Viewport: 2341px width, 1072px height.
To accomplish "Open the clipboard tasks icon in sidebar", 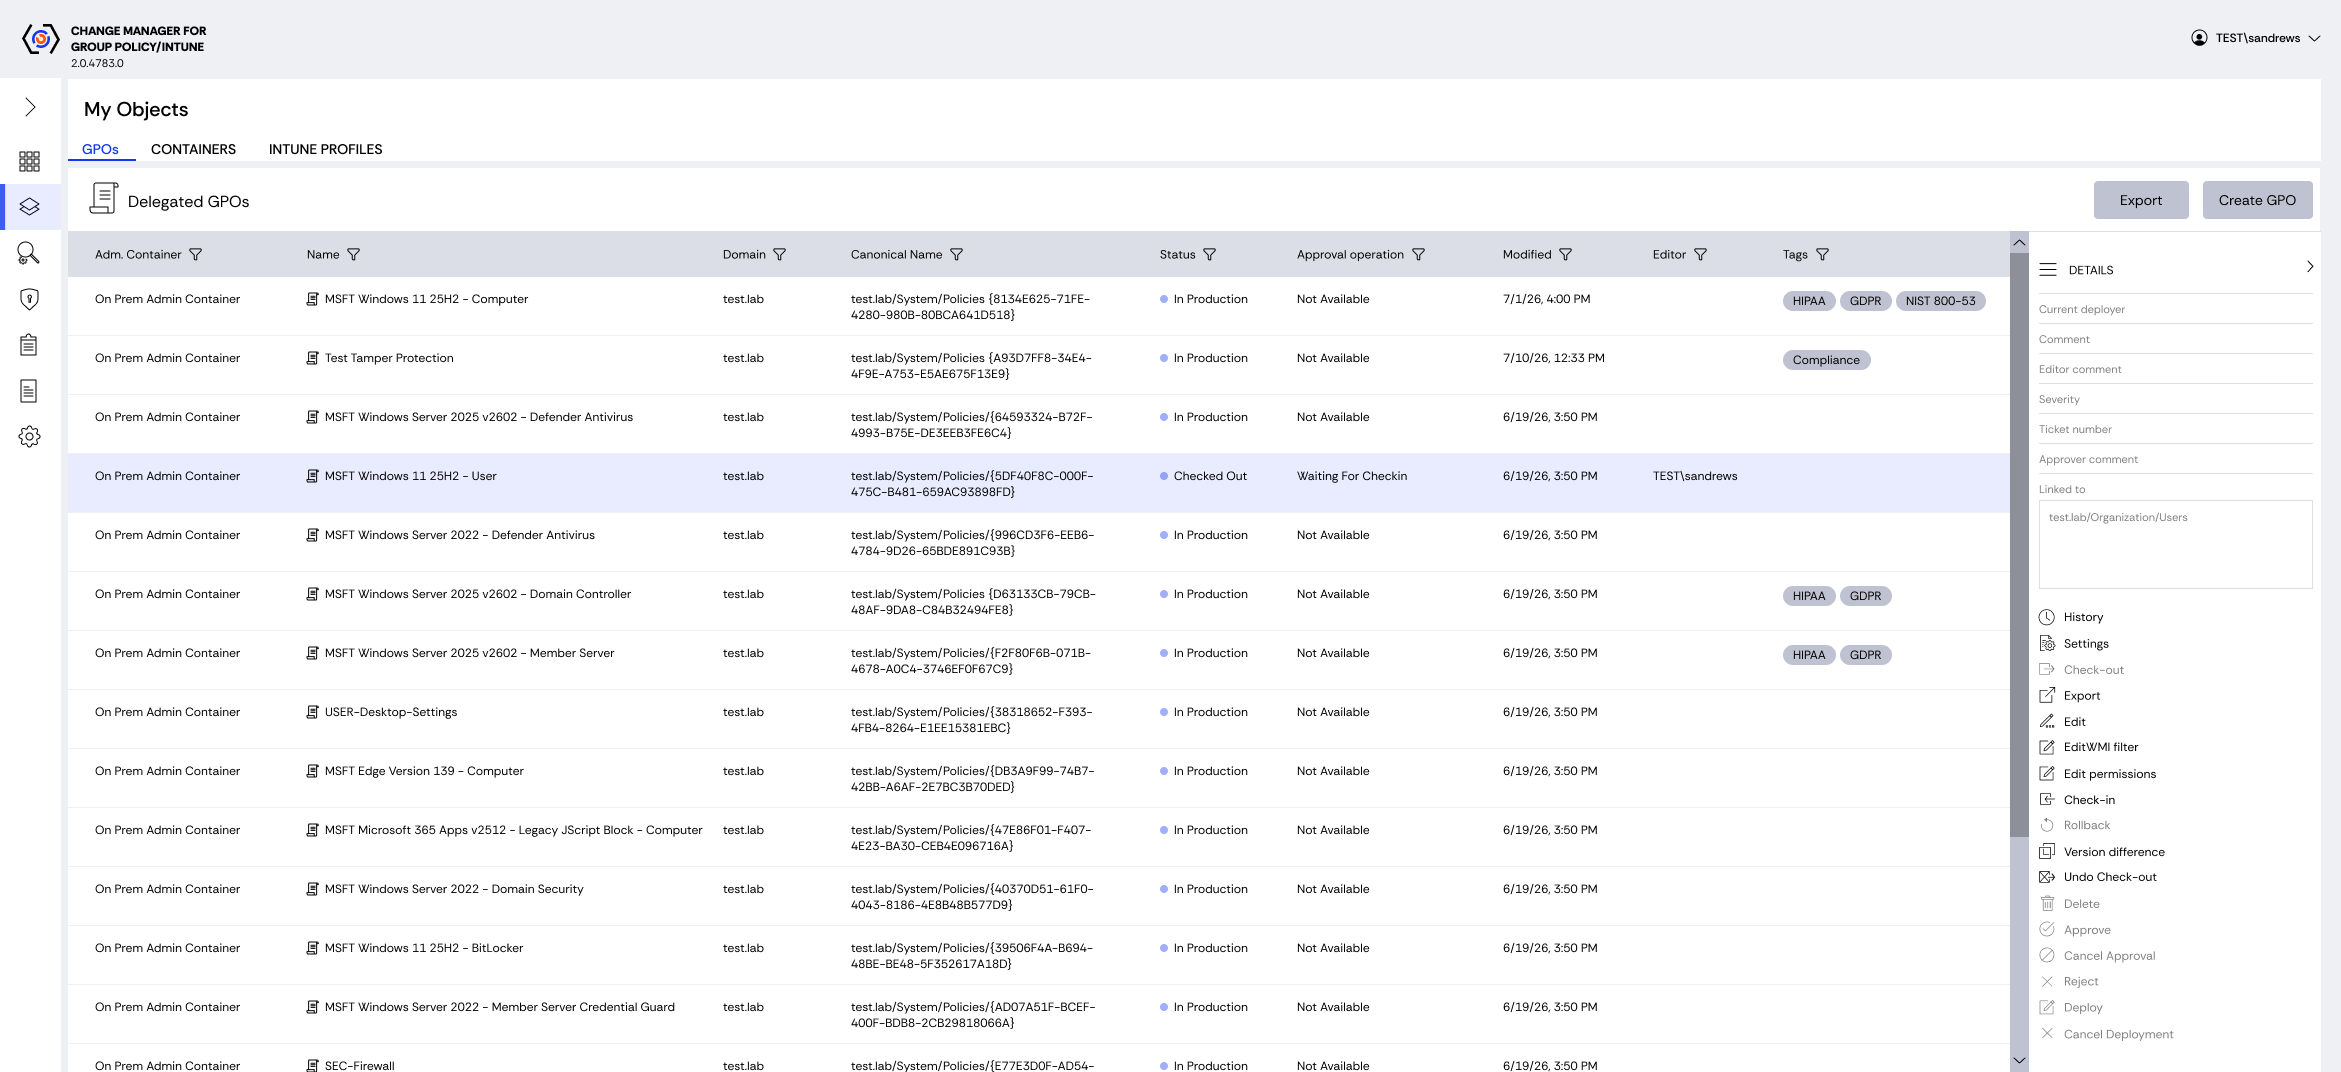I will click(29, 345).
